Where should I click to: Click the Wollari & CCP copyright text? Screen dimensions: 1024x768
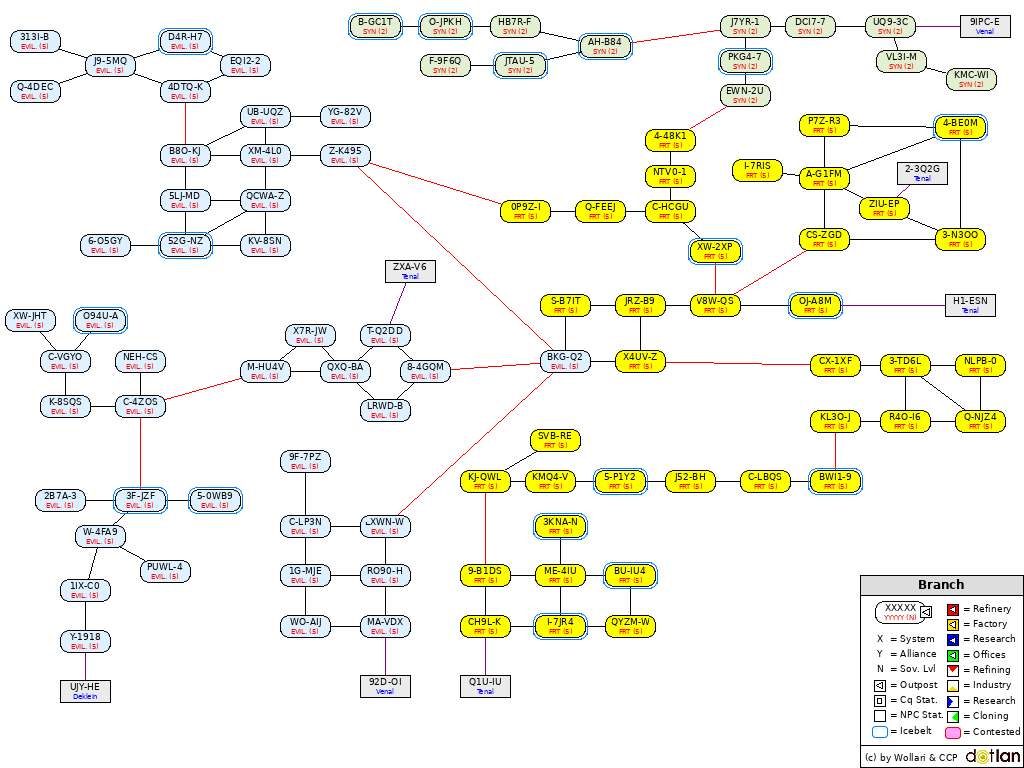tap(910, 756)
